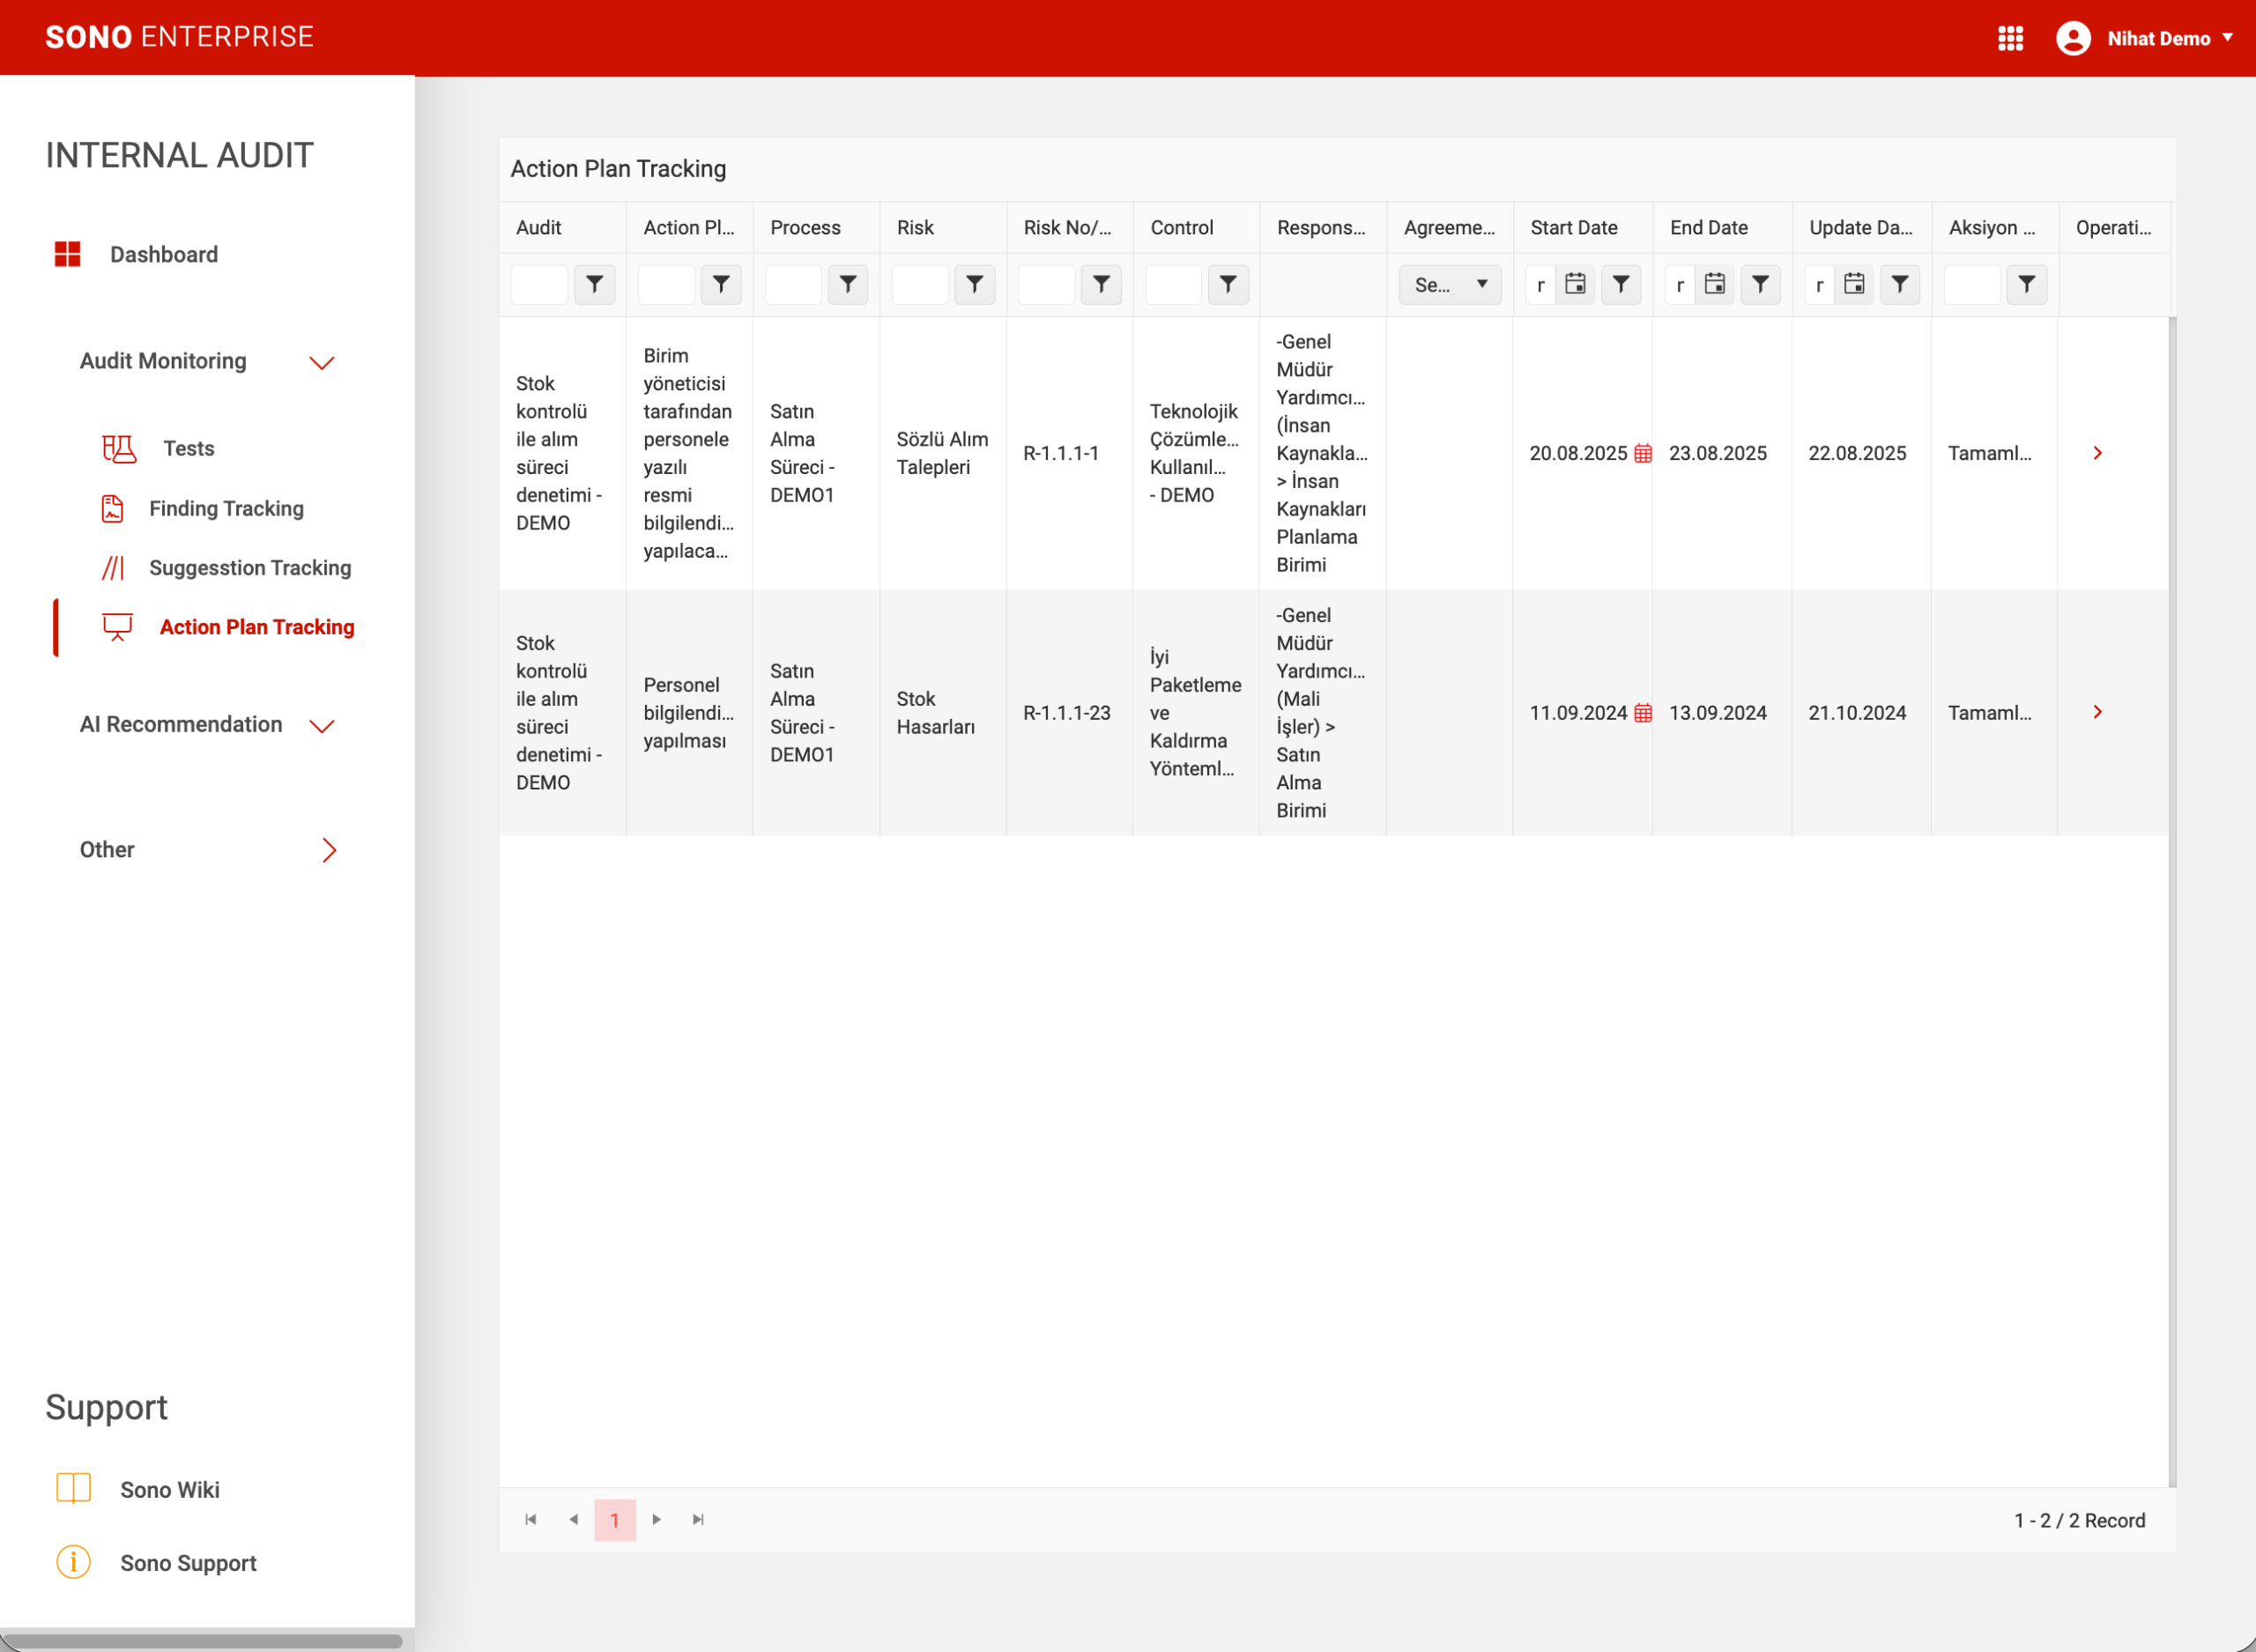The height and width of the screenshot is (1652, 2256).
Task: Open the Update Date calendar picker
Action: tap(1853, 285)
